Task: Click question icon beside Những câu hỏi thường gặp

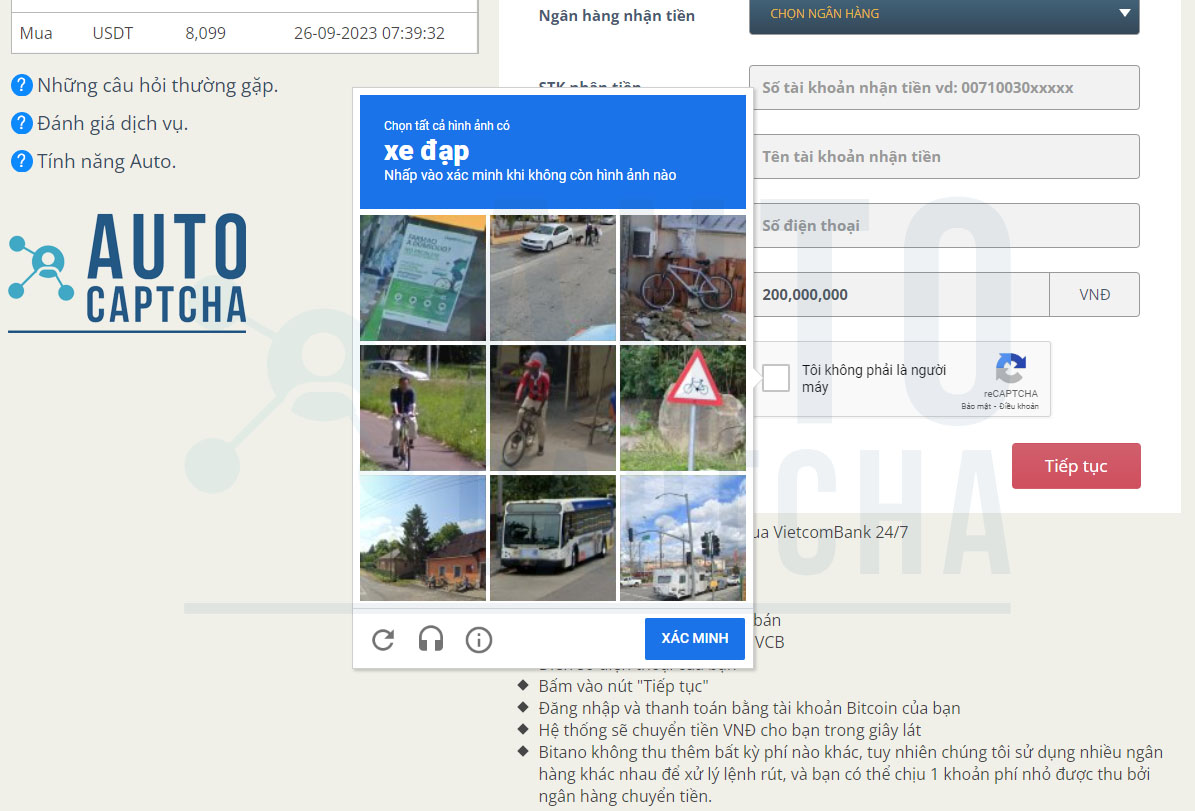Action: point(21,85)
